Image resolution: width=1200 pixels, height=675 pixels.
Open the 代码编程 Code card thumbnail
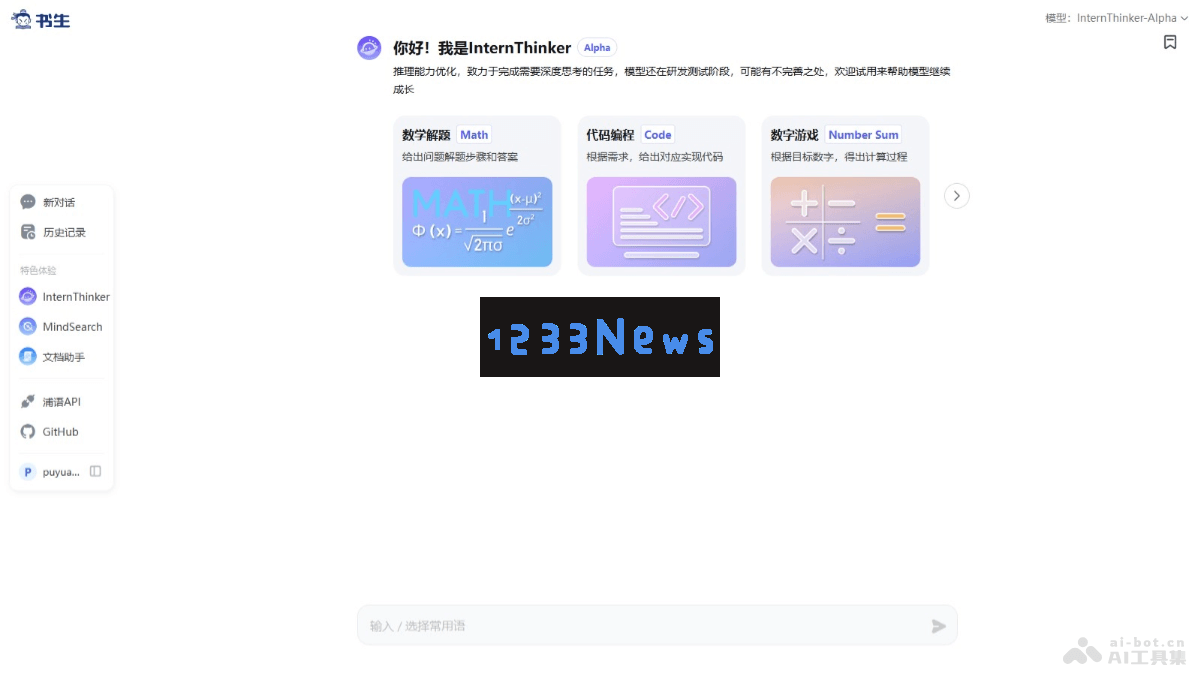pyautogui.click(x=661, y=222)
